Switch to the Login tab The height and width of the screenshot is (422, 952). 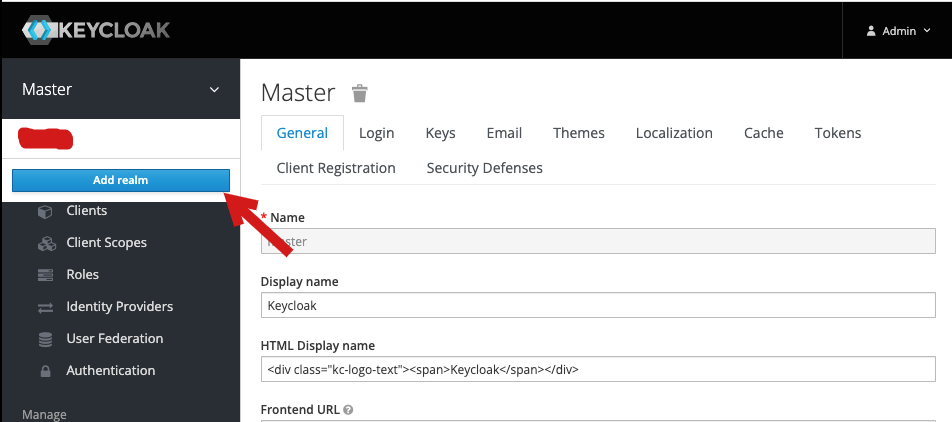[x=376, y=133]
